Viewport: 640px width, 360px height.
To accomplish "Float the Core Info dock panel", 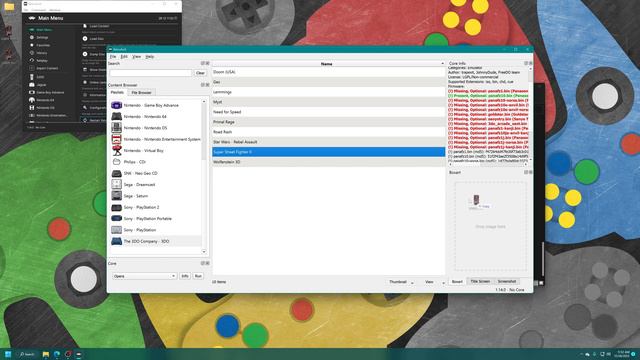I will (x=526, y=63).
